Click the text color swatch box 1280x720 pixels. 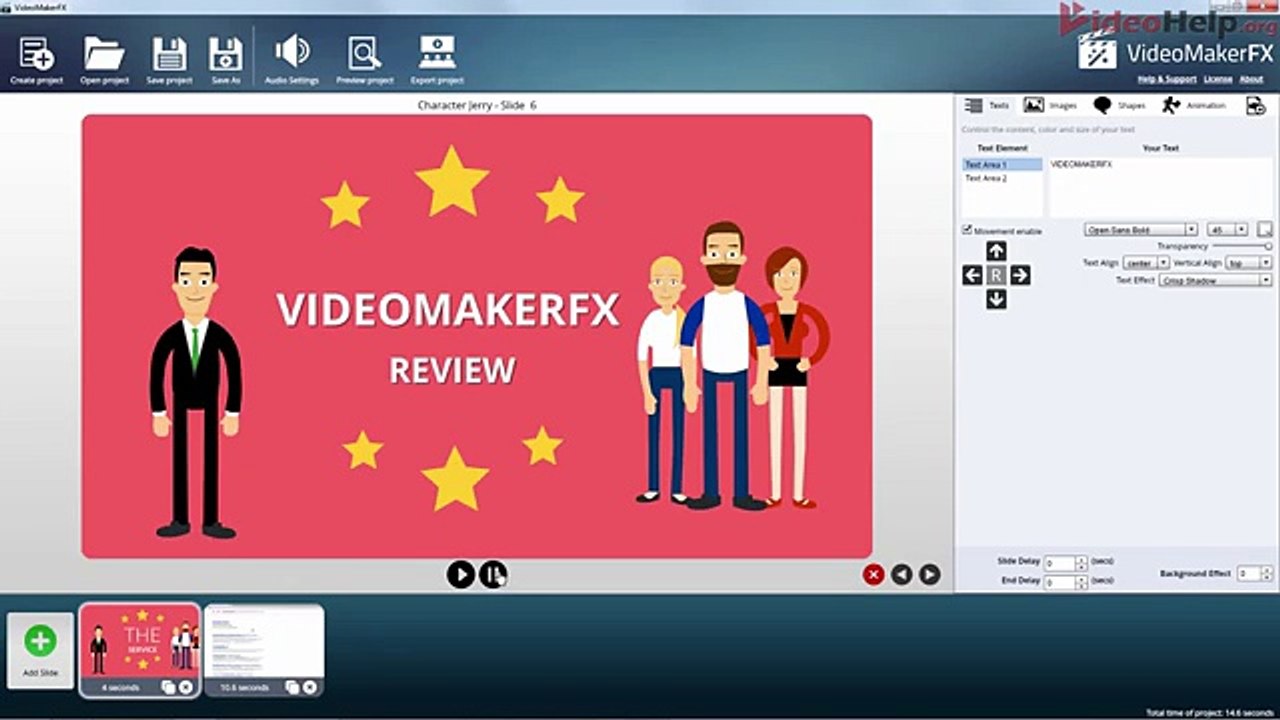point(1265,230)
